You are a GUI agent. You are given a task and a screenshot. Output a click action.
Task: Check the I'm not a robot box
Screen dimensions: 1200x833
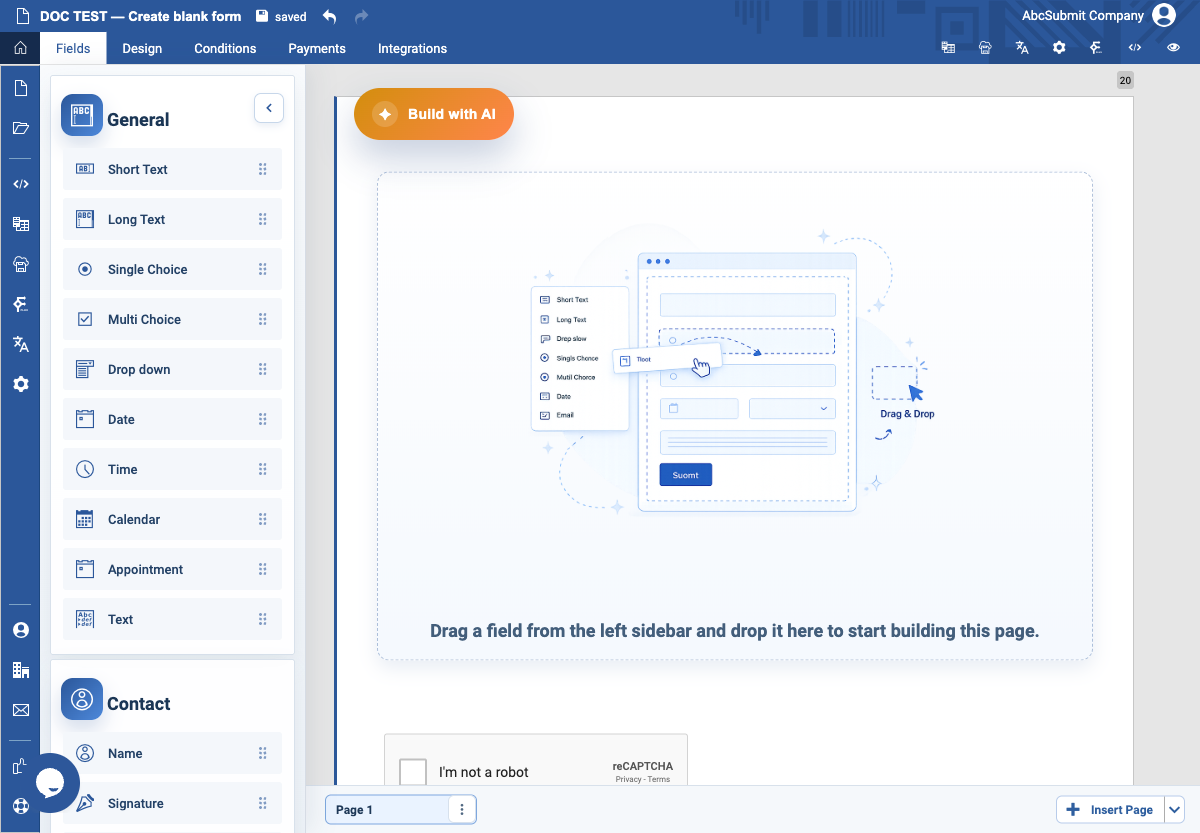click(413, 772)
